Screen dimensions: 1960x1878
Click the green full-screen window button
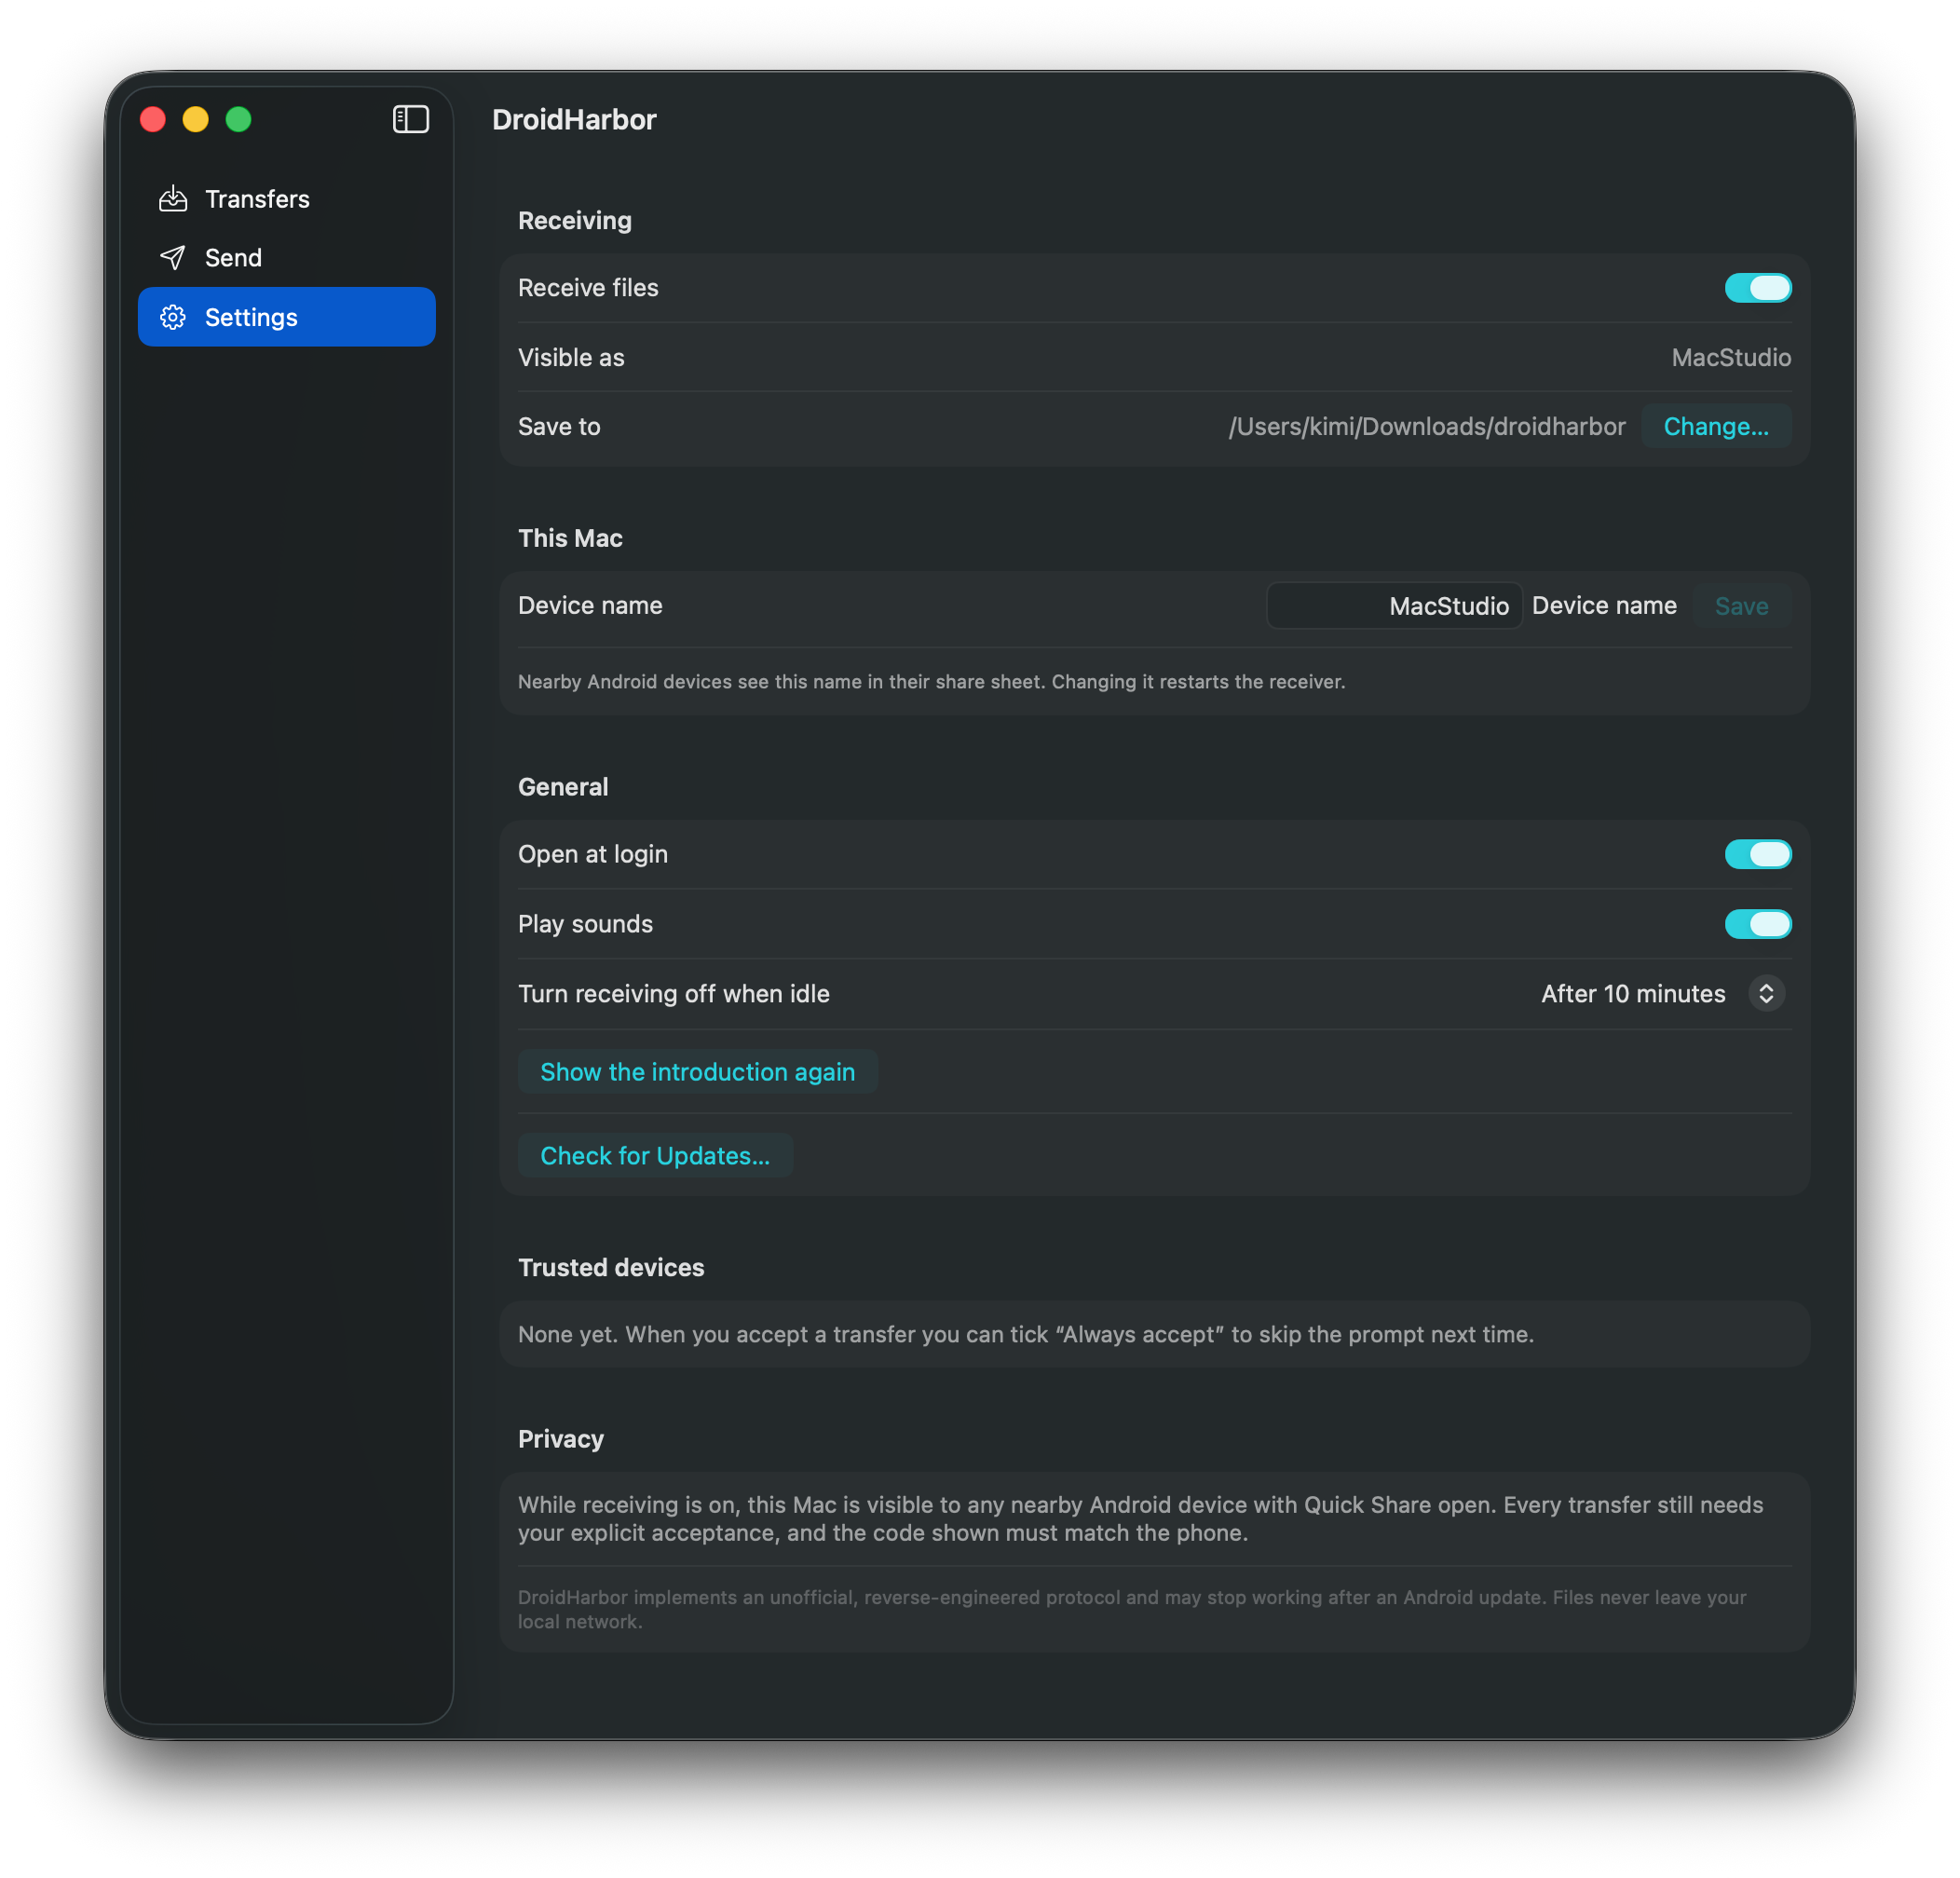(239, 119)
